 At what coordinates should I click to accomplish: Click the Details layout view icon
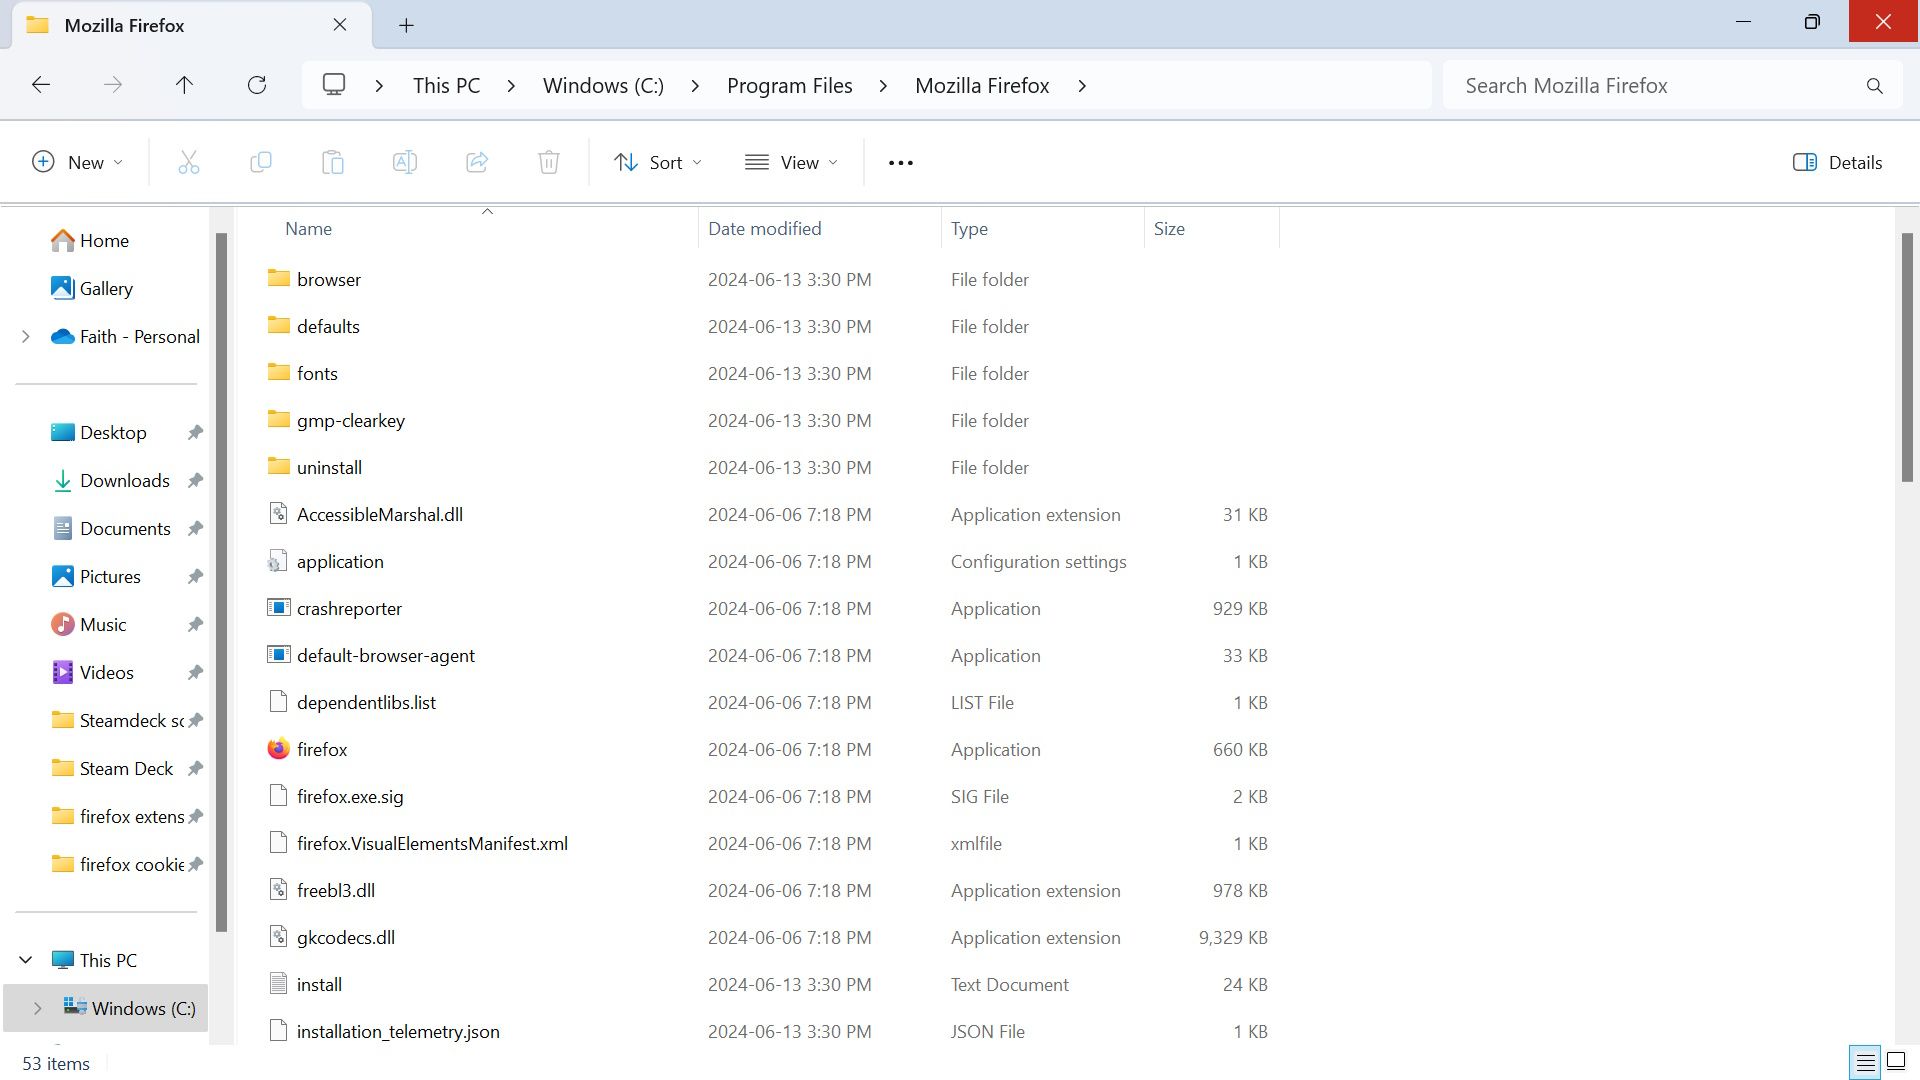1865,1062
